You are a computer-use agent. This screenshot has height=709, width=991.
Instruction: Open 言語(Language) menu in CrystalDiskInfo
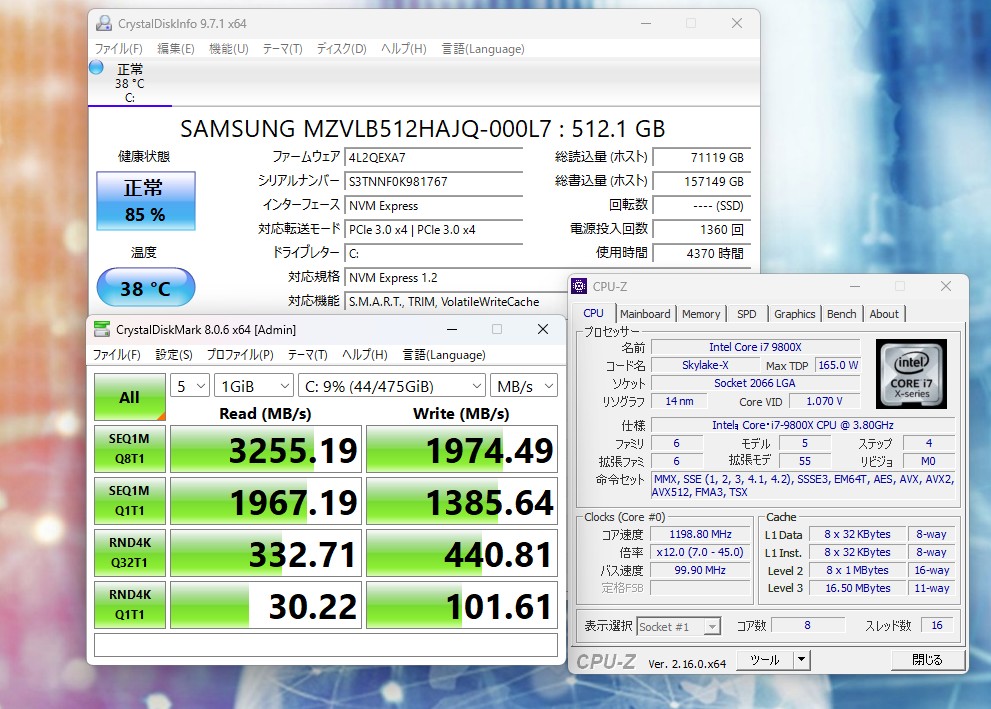(x=483, y=49)
